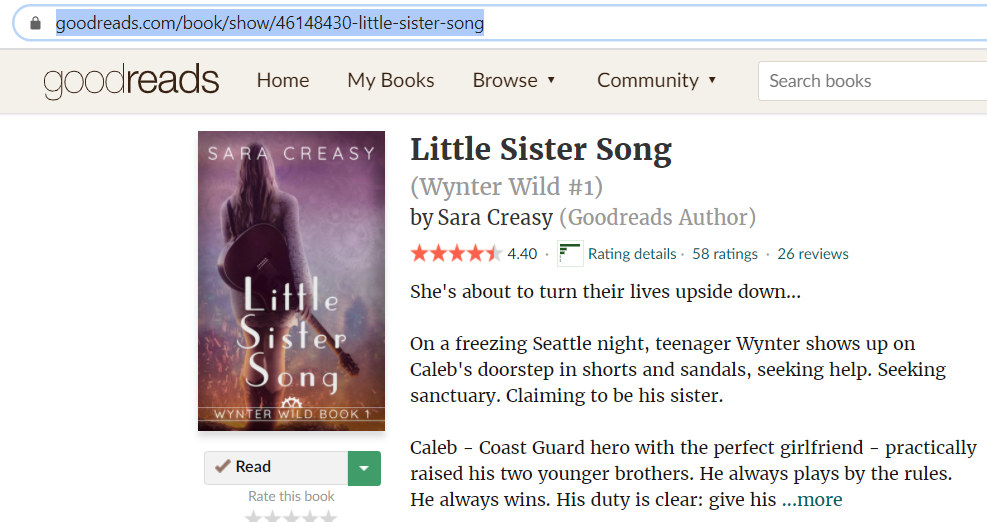The width and height of the screenshot is (987, 522).
Task: Jump to the 26 reviews
Action: pyautogui.click(x=812, y=254)
